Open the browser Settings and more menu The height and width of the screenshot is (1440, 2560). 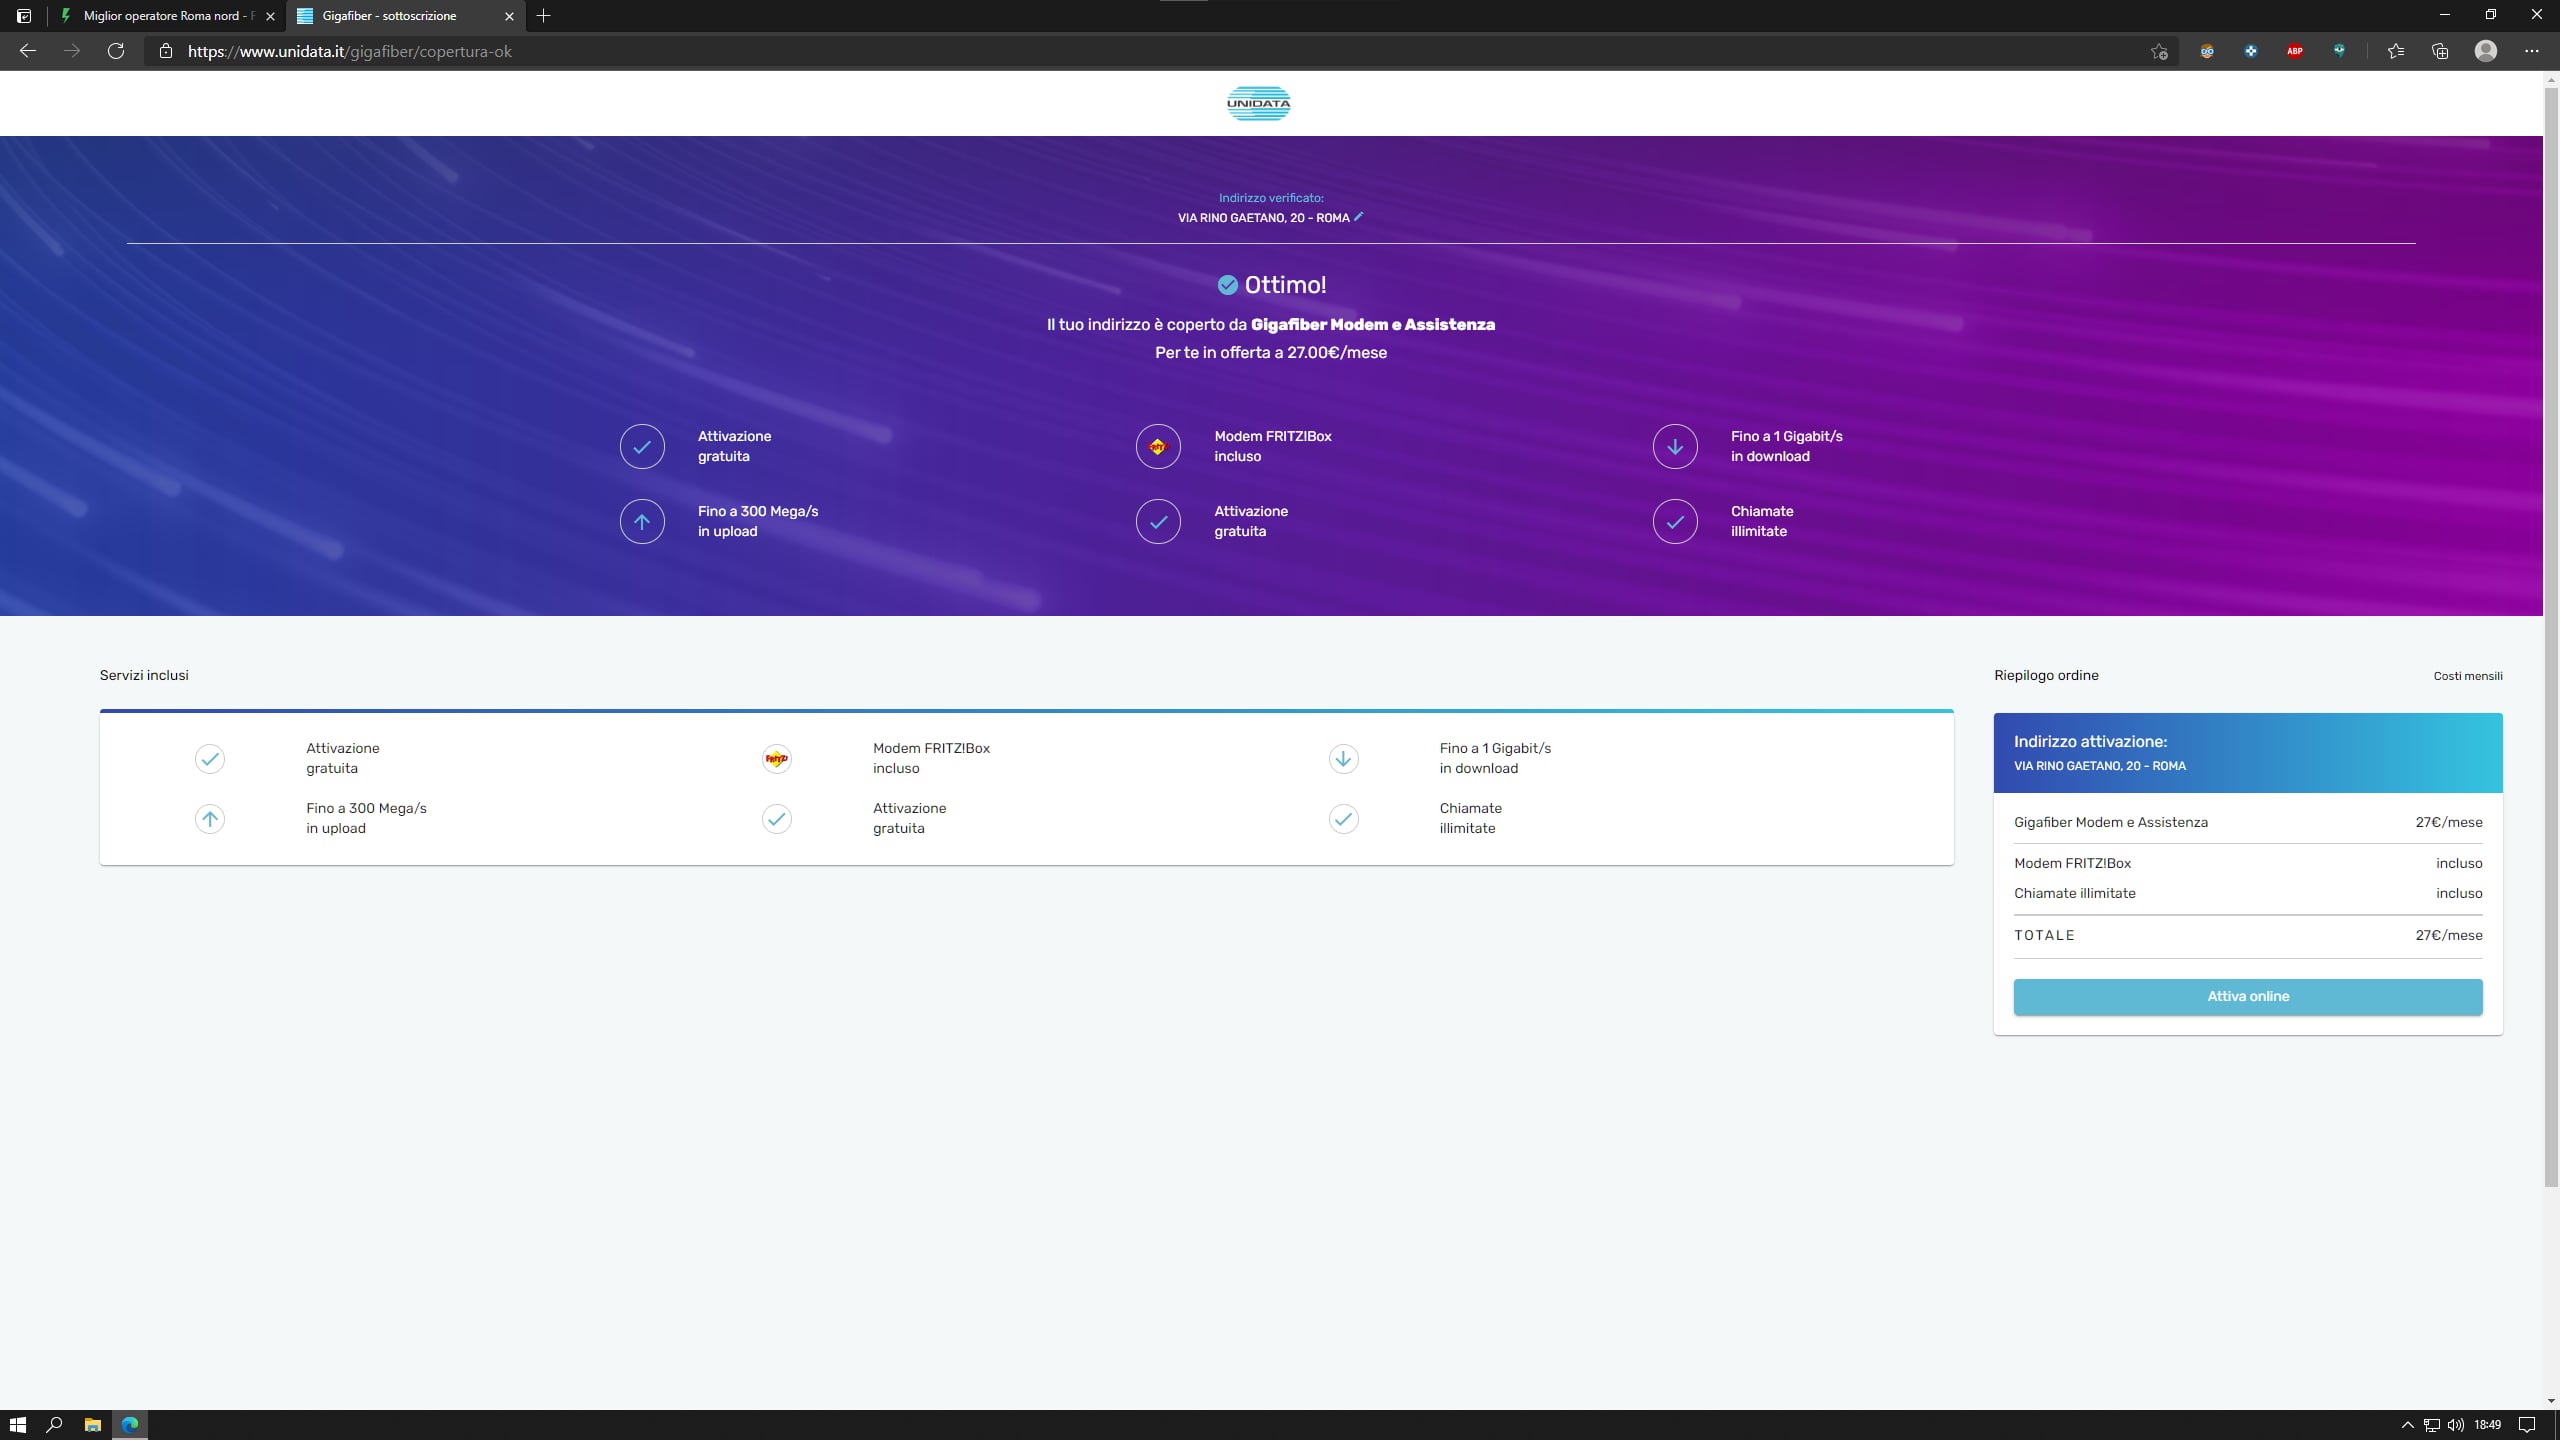pos(2531,51)
